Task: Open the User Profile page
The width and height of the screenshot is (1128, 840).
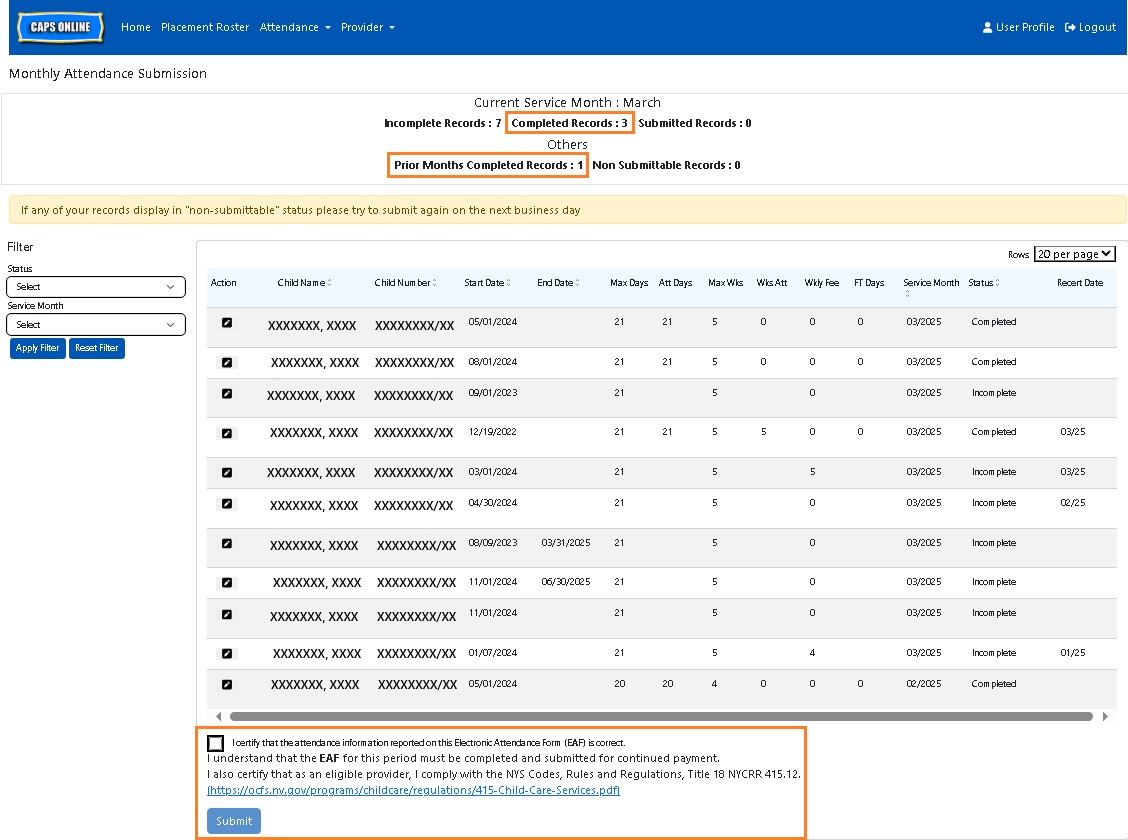Action: pyautogui.click(x=1018, y=27)
